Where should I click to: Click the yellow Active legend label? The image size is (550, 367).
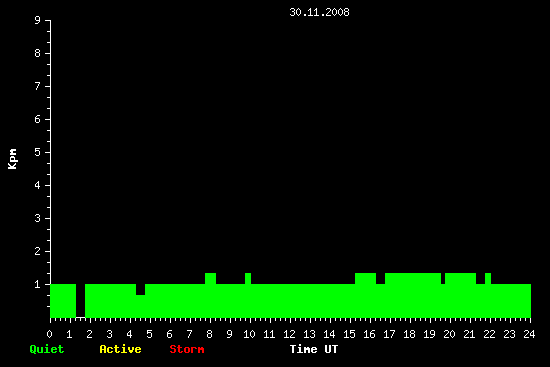click(x=120, y=349)
